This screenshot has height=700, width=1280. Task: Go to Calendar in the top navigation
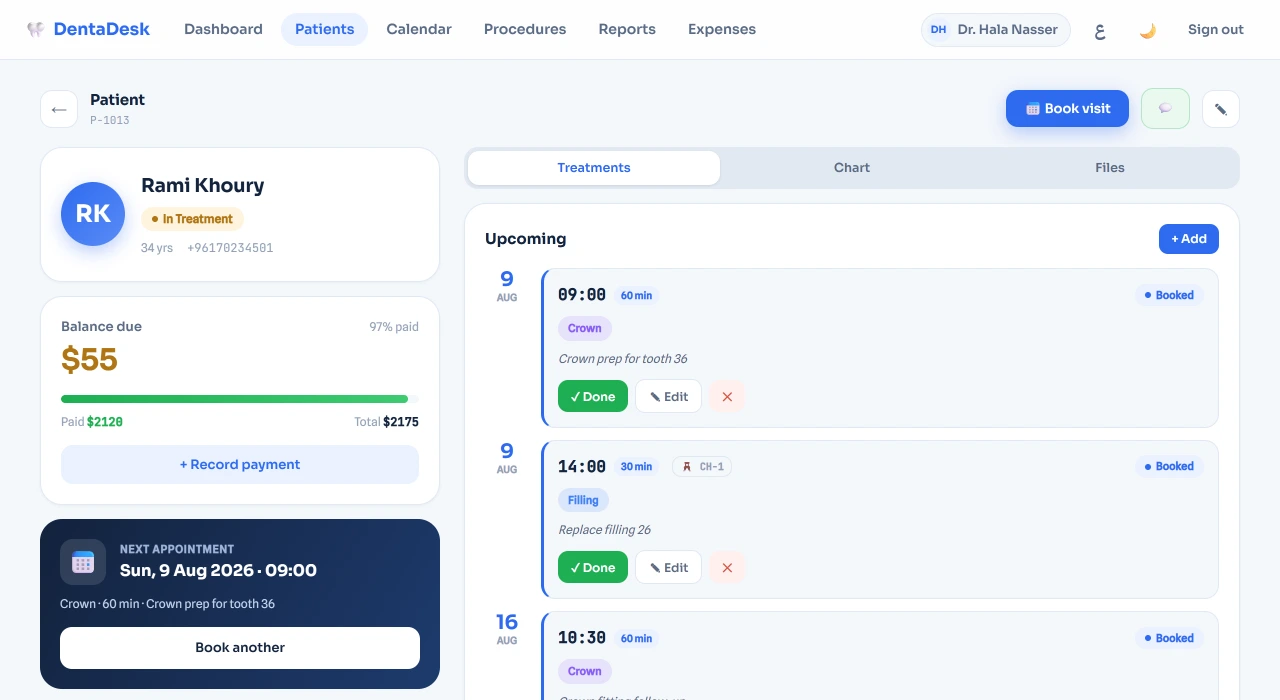pos(419,29)
